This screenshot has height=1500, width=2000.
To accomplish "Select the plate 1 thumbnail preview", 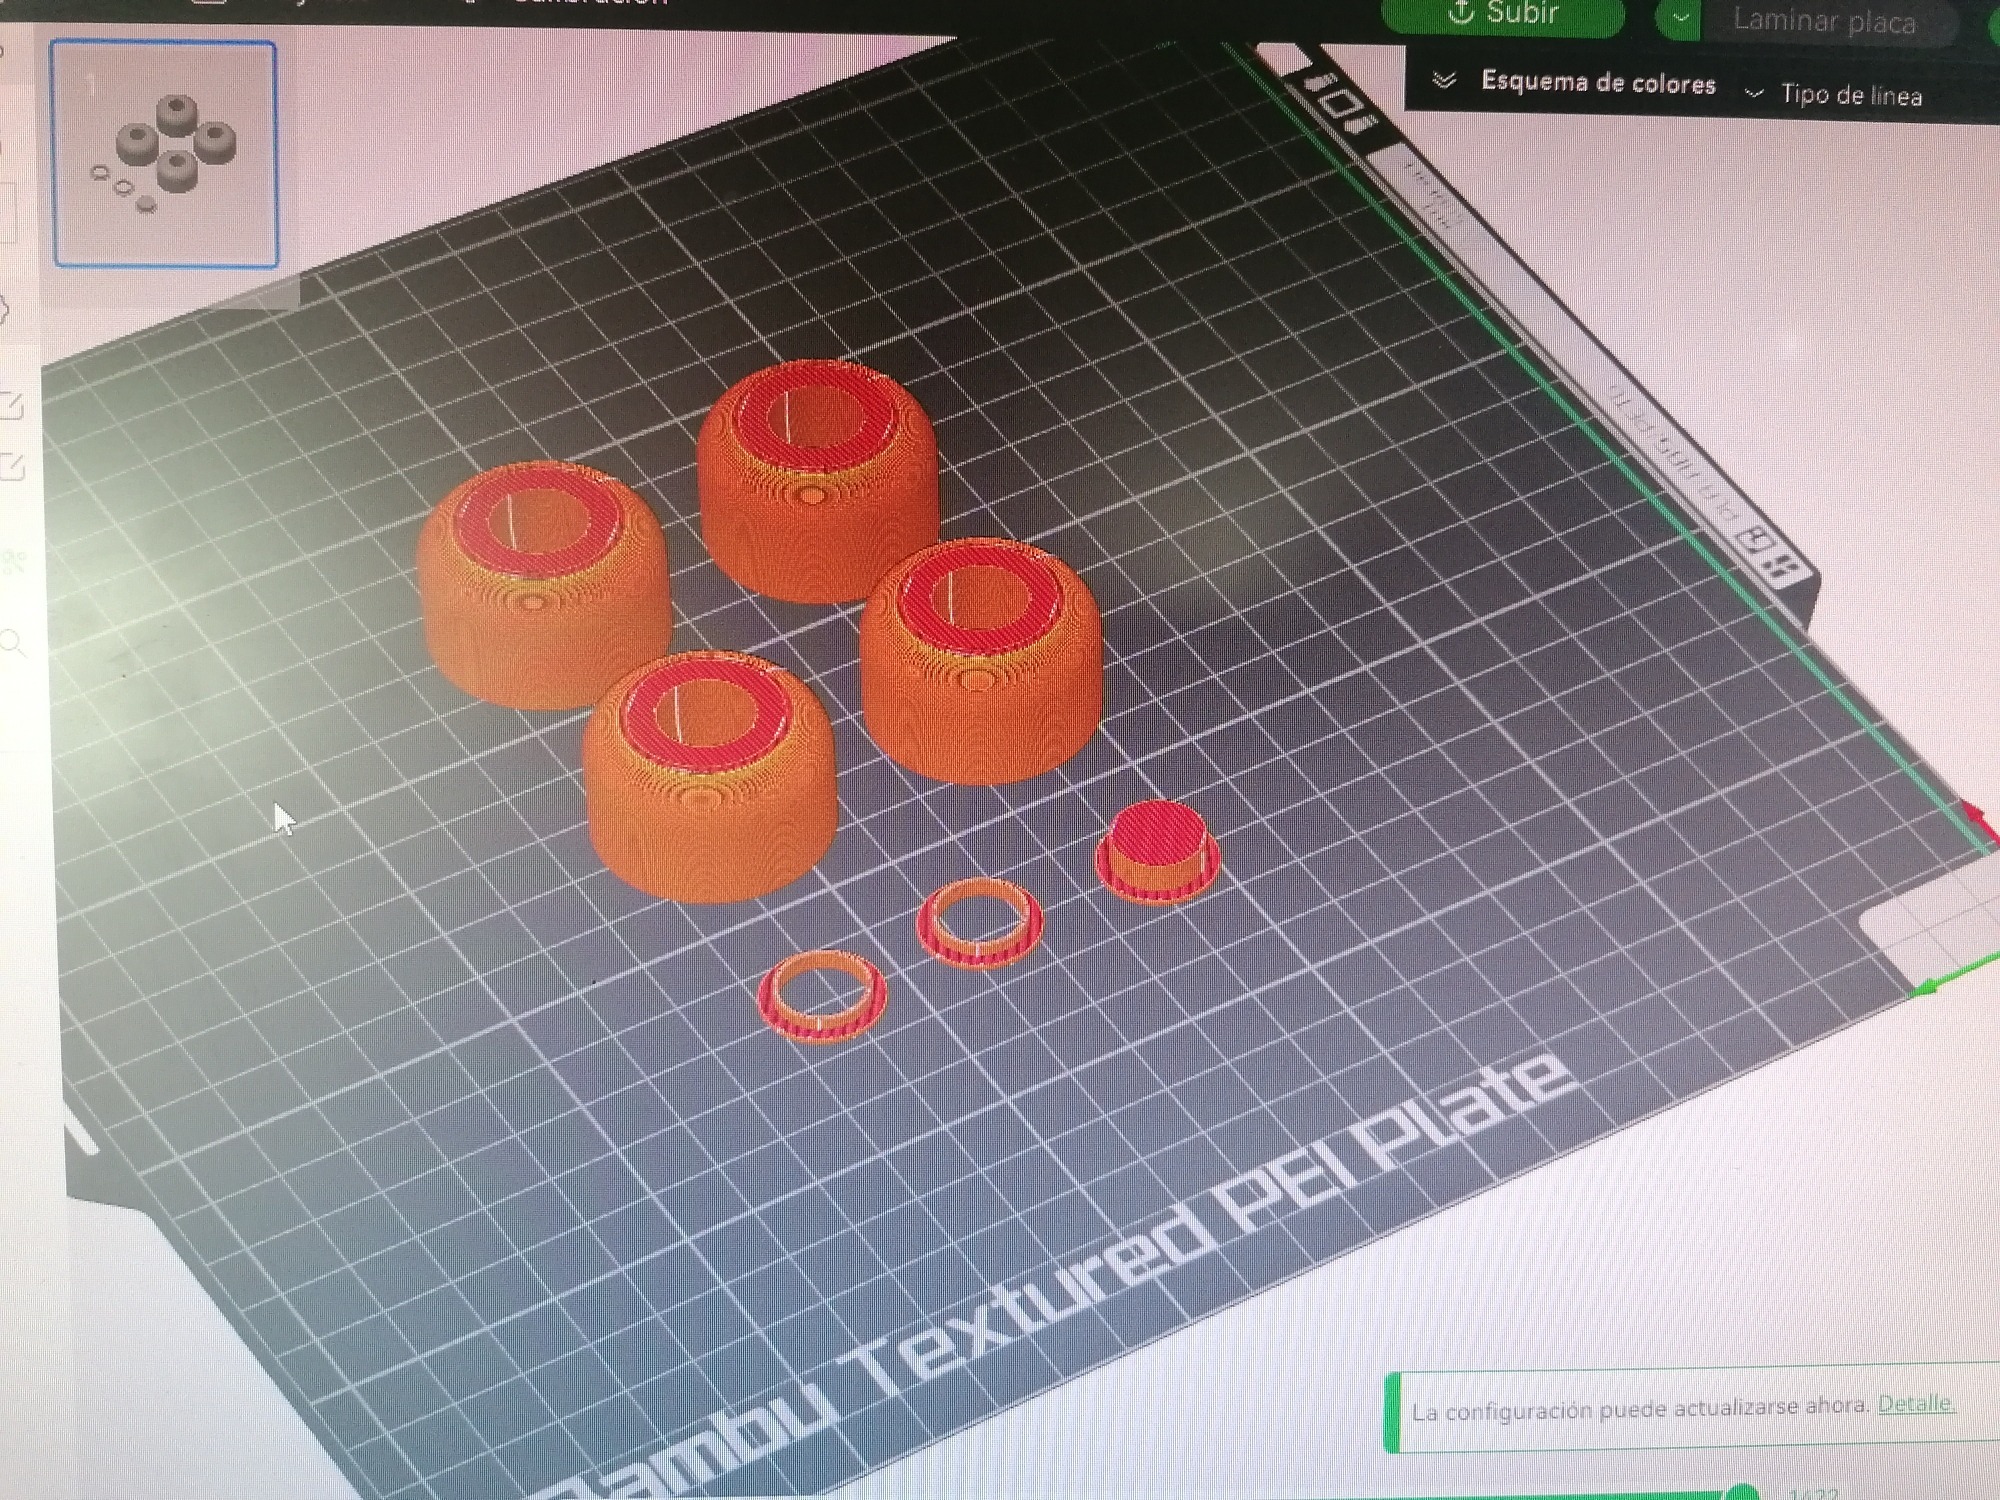I will 165,154.
